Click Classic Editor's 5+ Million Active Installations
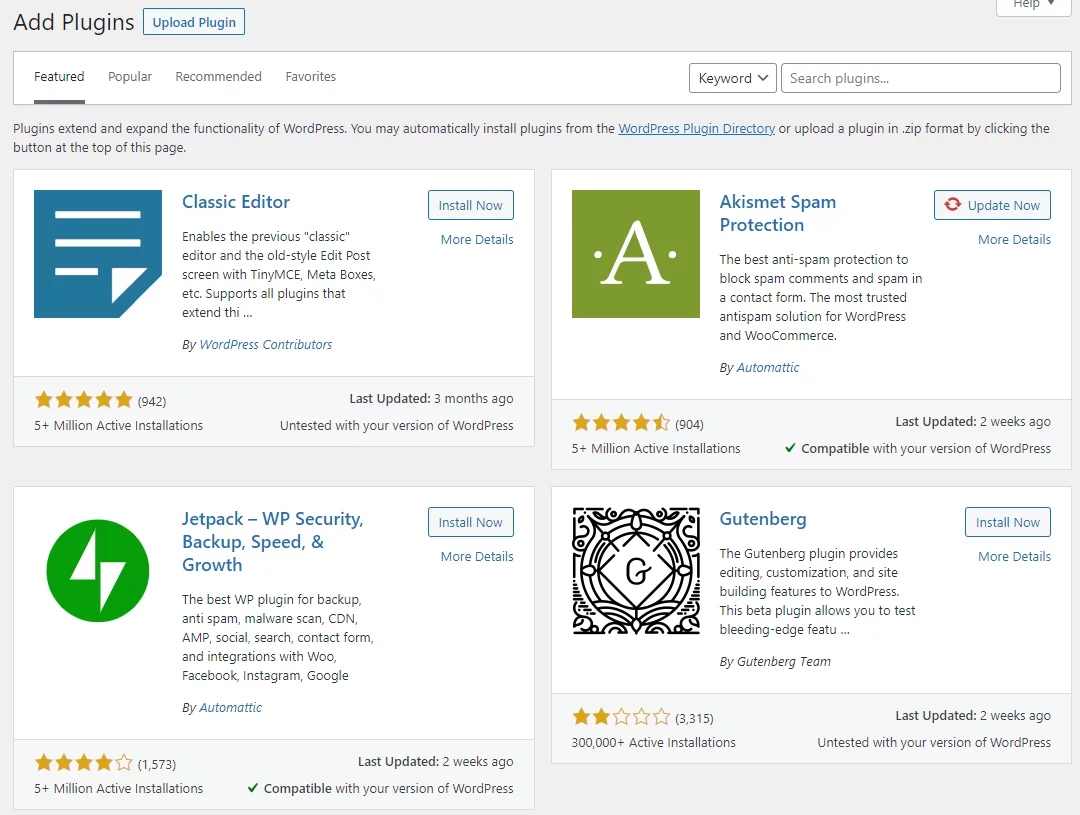Image resolution: width=1080 pixels, height=815 pixels. (118, 426)
